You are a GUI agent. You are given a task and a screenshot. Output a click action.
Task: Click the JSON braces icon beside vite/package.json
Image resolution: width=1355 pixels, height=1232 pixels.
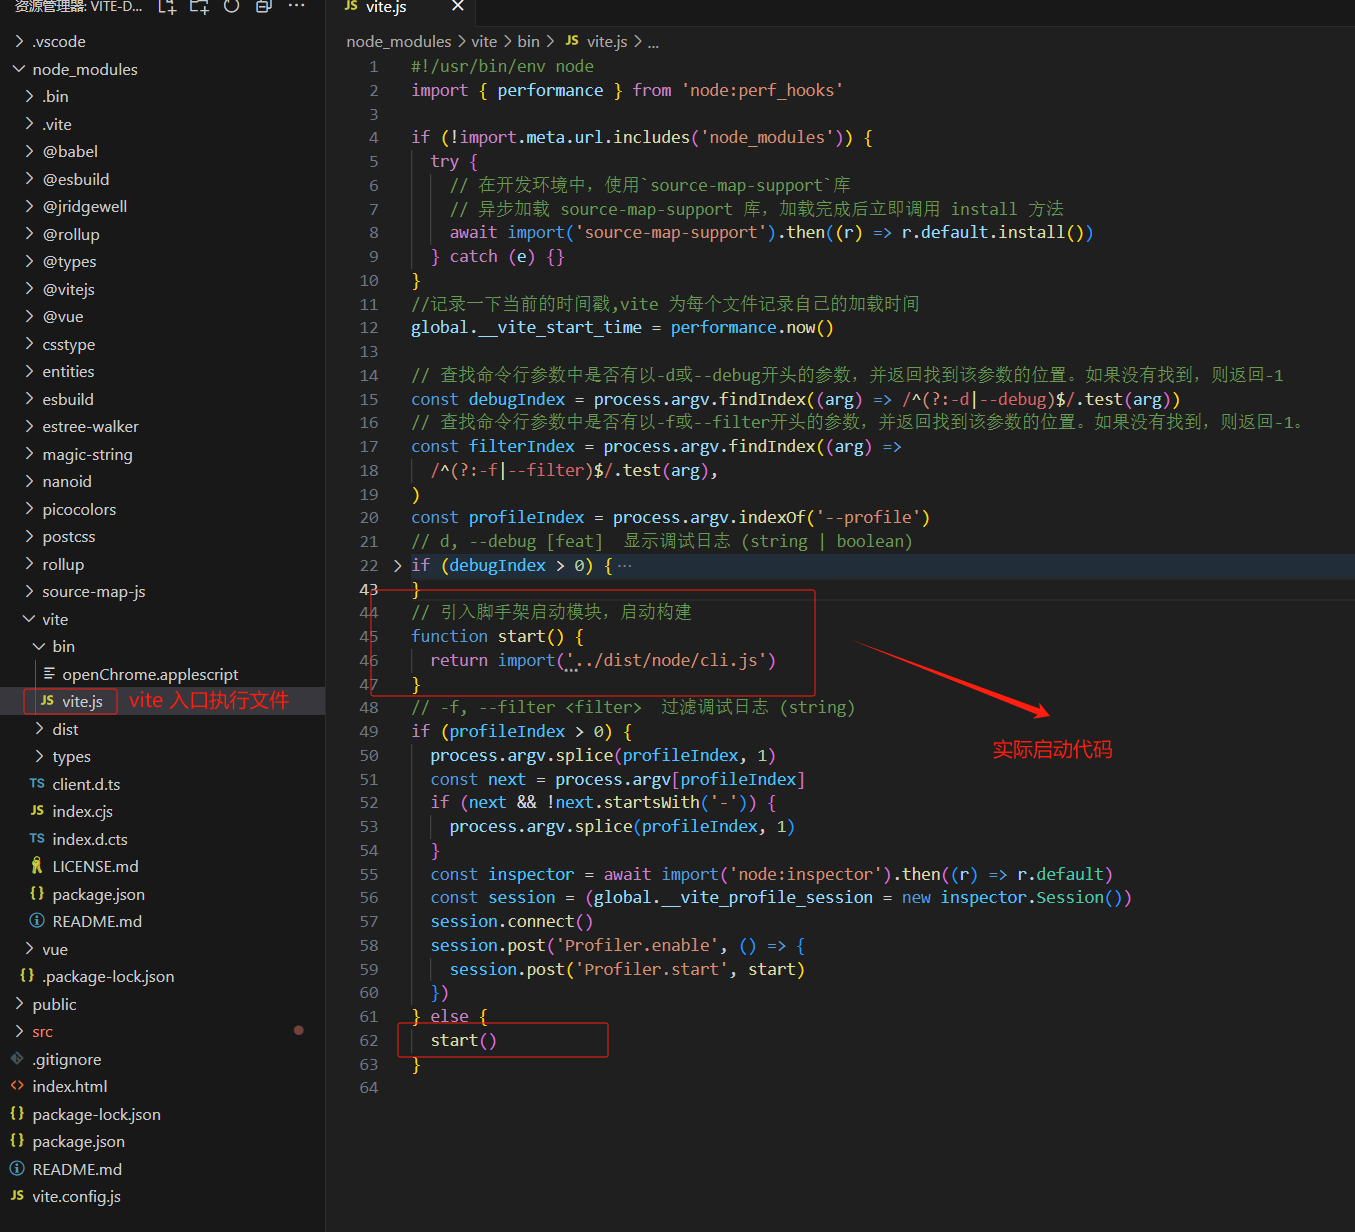click(37, 894)
